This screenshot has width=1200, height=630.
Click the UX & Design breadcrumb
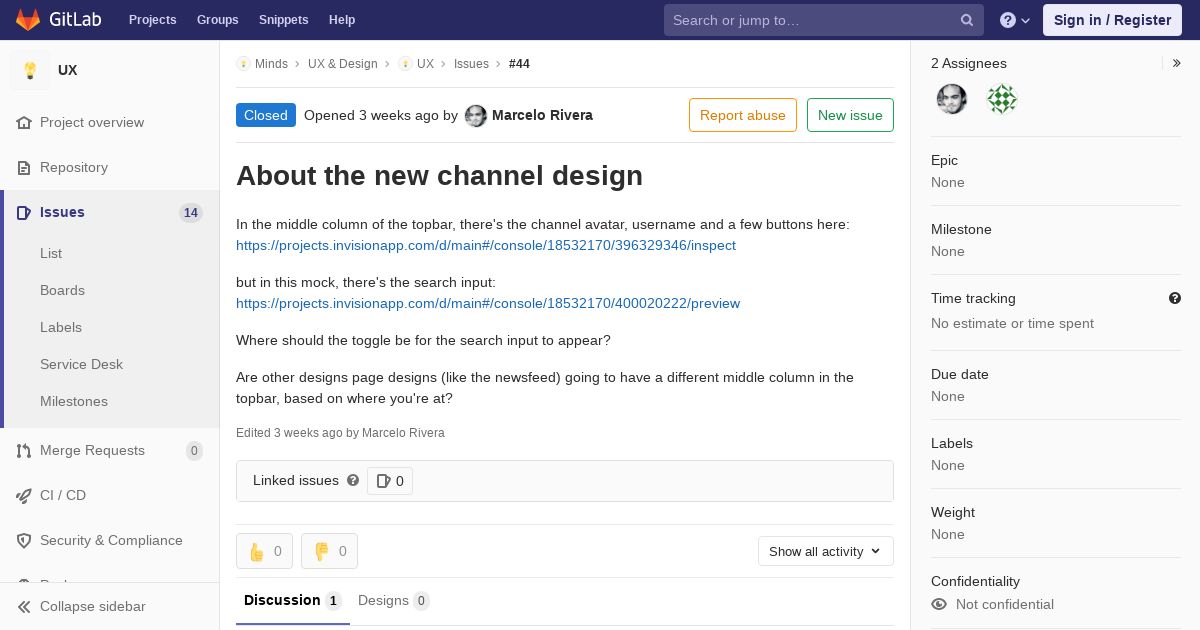pos(343,64)
